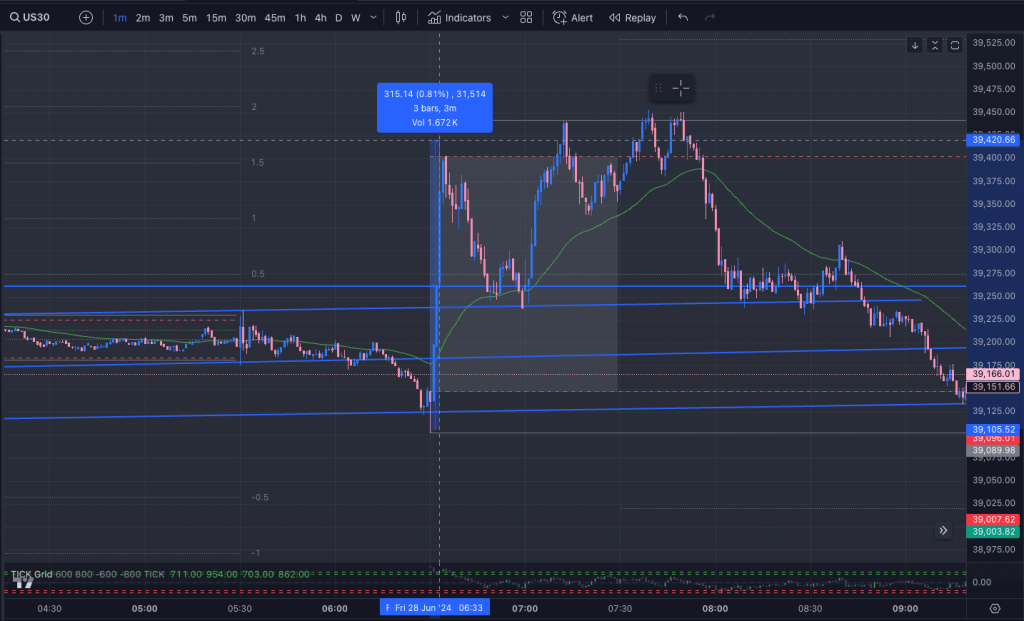The height and width of the screenshot is (621, 1024).
Task: Click the scroll-to-latest-bar double arrow
Action: click(943, 531)
